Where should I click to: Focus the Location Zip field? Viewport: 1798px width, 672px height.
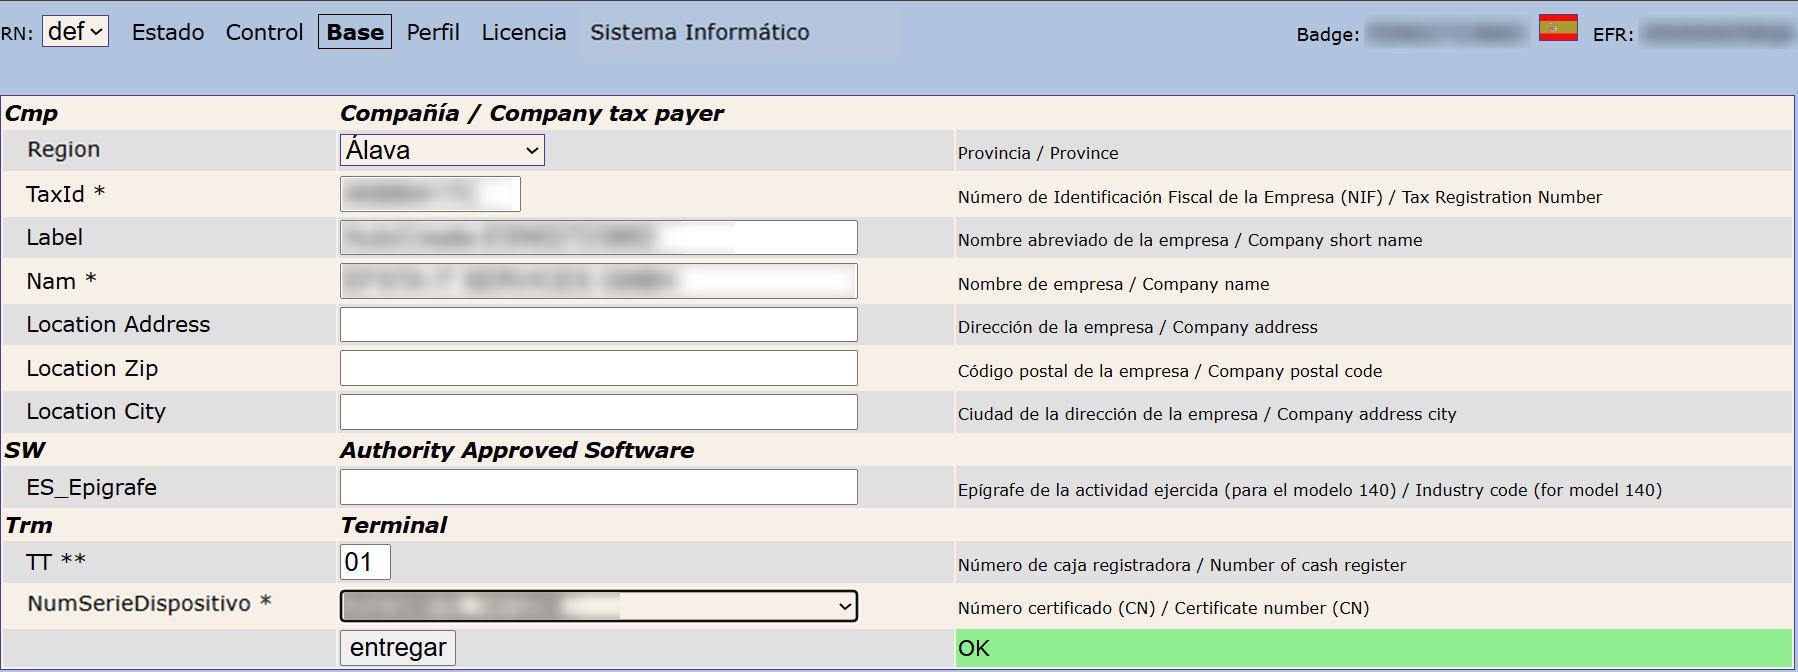pyautogui.click(x=598, y=368)
